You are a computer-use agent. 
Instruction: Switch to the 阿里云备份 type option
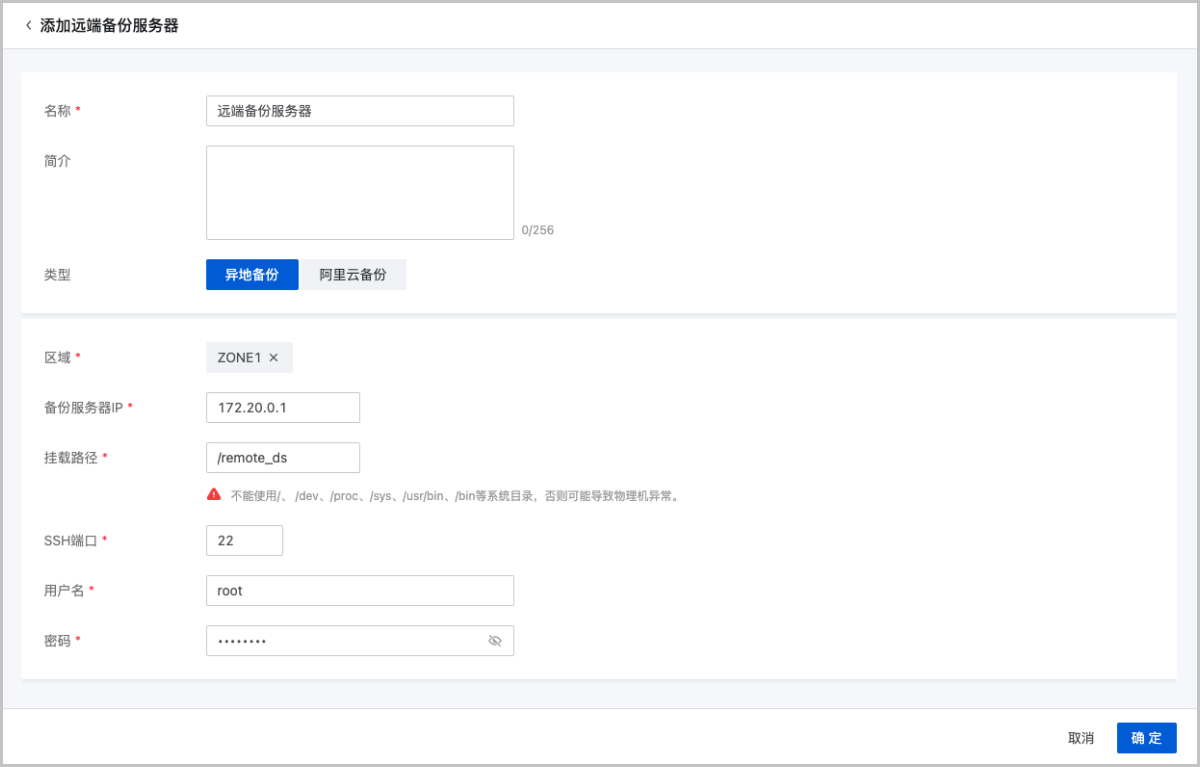click(x=353, y=275)
